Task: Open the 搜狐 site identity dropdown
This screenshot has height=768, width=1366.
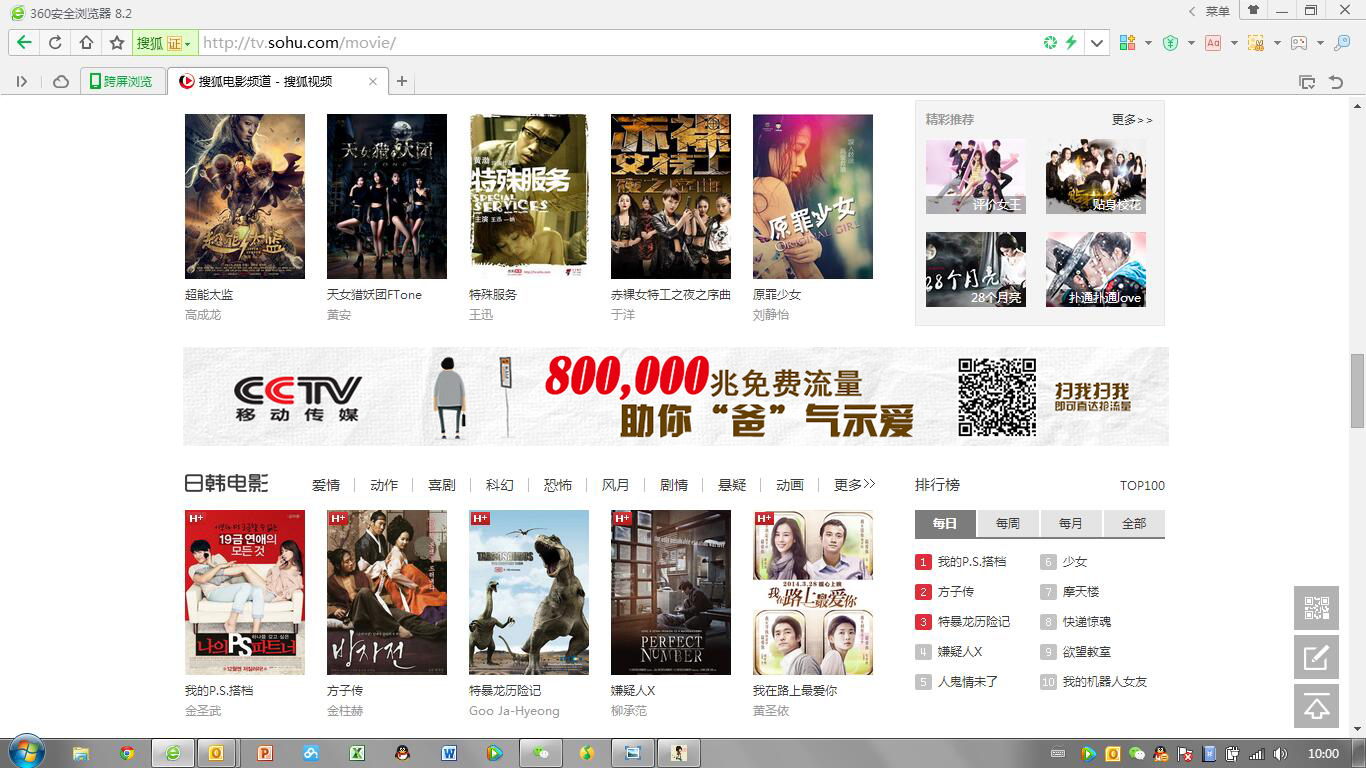Action: 164,43
